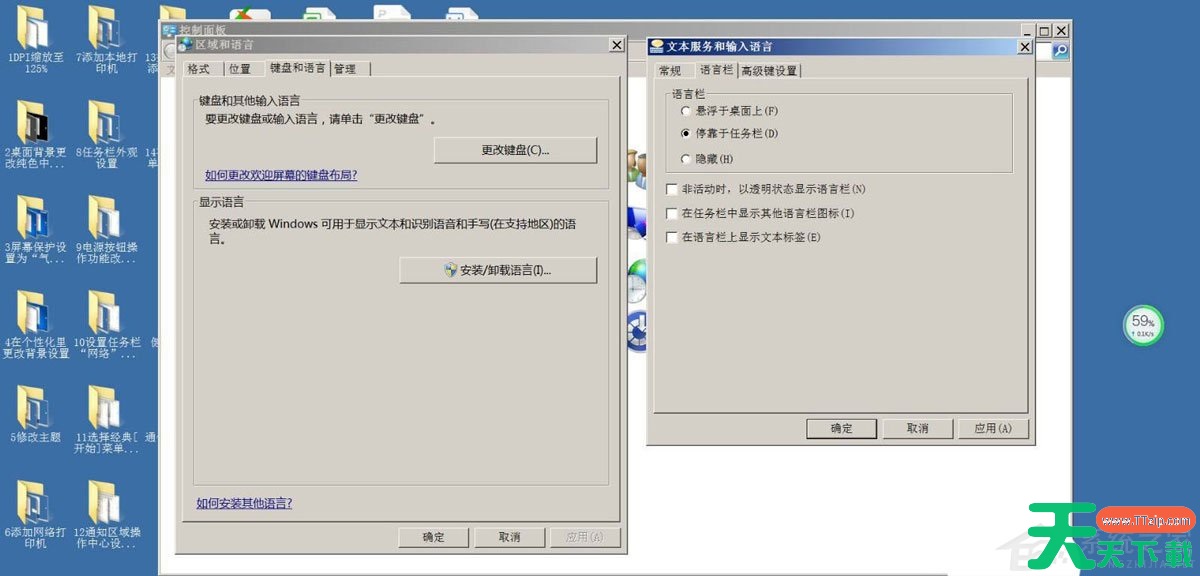This screenshot has width=1200, height=576.
Task: Switch to the 格式 tab
Action: tap(199, 69)
